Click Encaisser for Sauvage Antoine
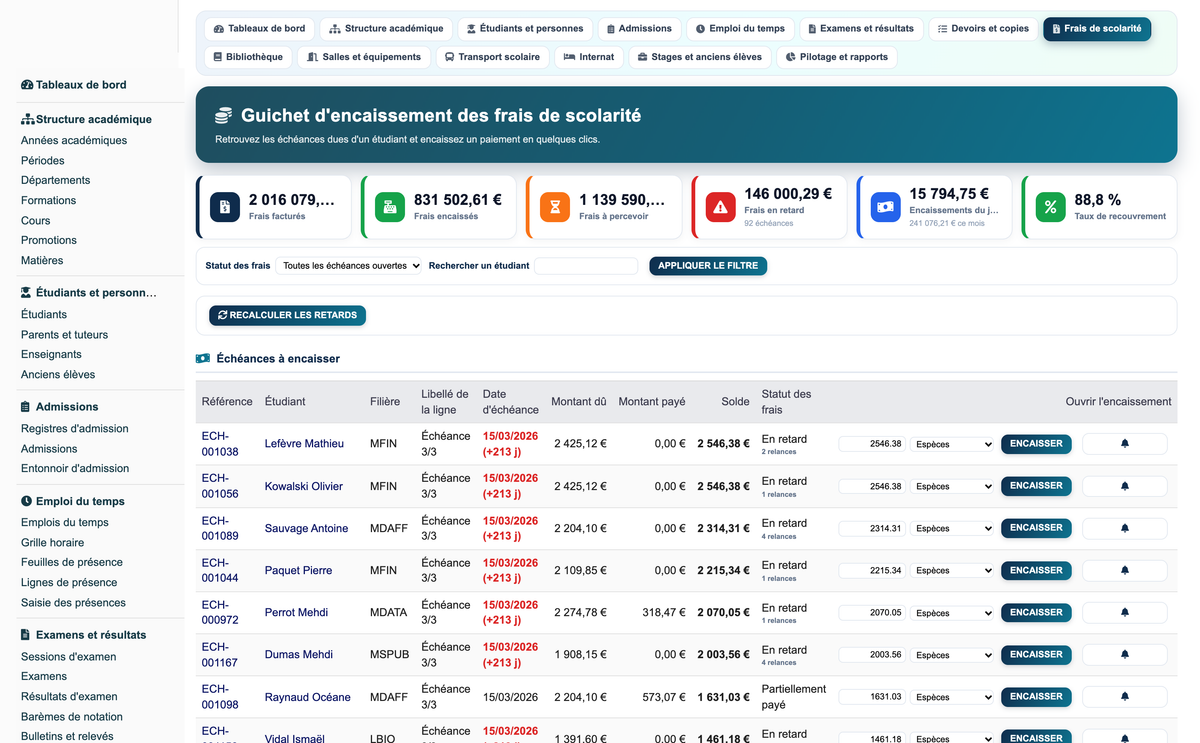The width and height of the screenshot is (1200, 743). coord(1036,528)
